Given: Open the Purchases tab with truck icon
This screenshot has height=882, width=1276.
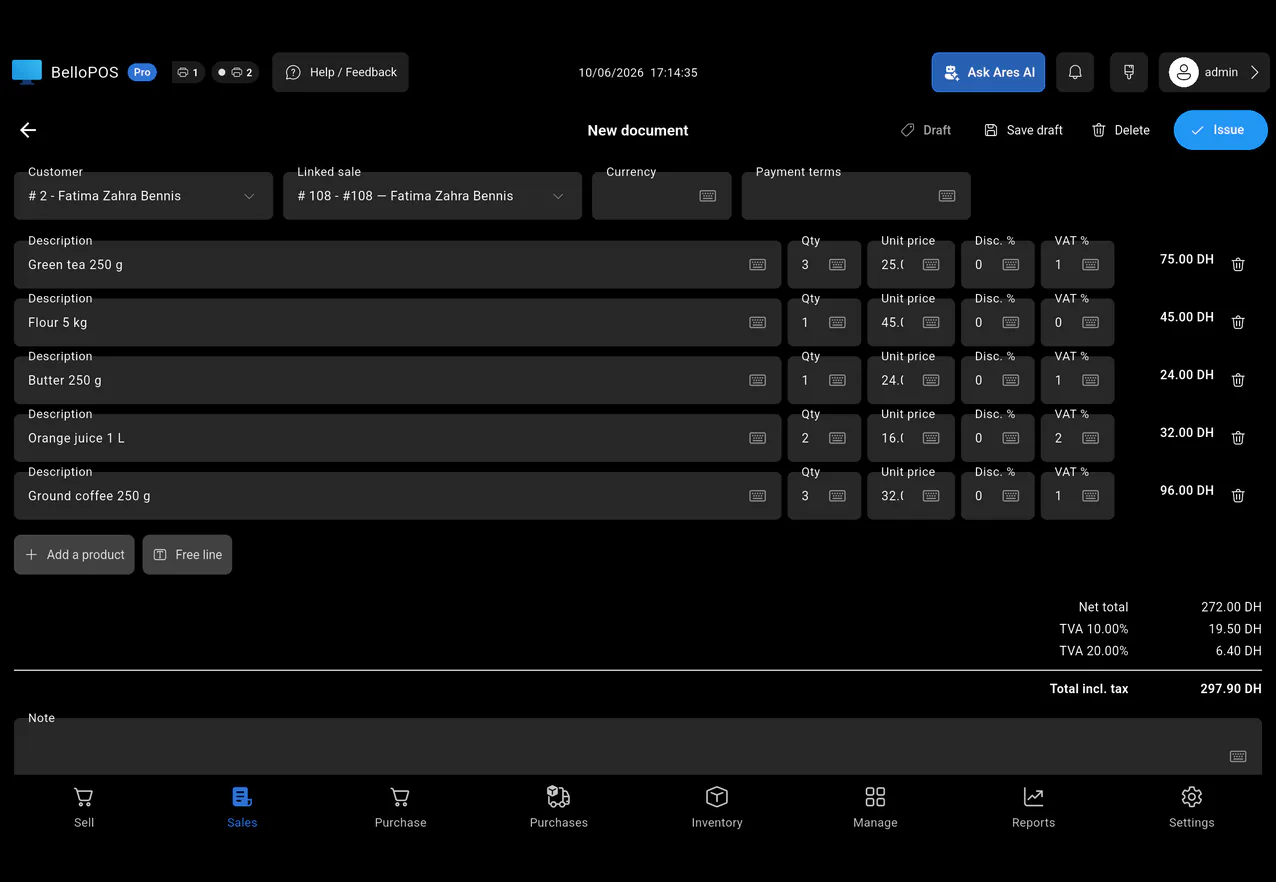Looking at the screenshot, I should (559, 808).
